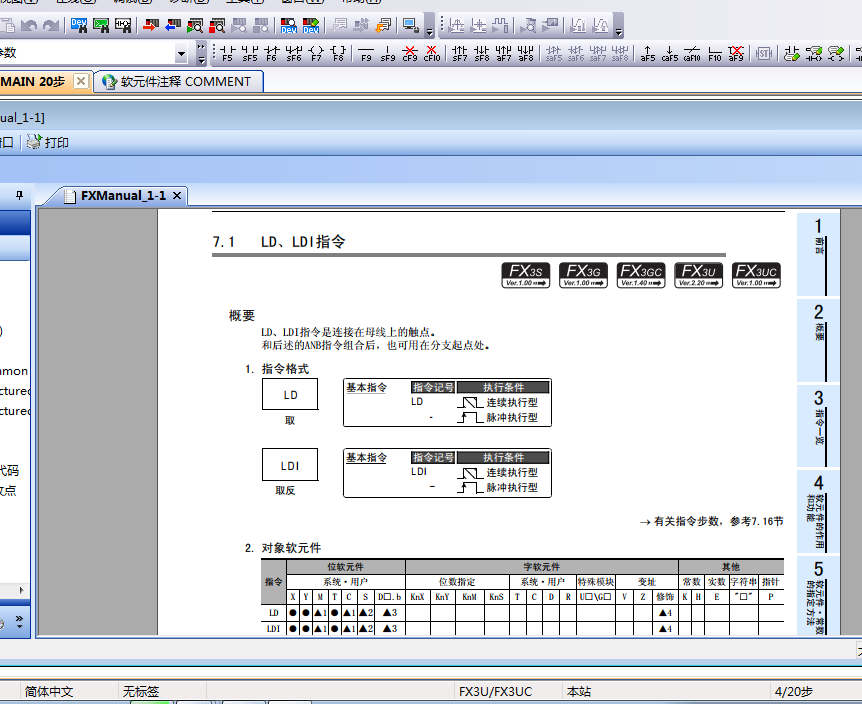Insert normally closed contact F6
The height and width of the screenshot is (704, 862).
pos(271,53)
